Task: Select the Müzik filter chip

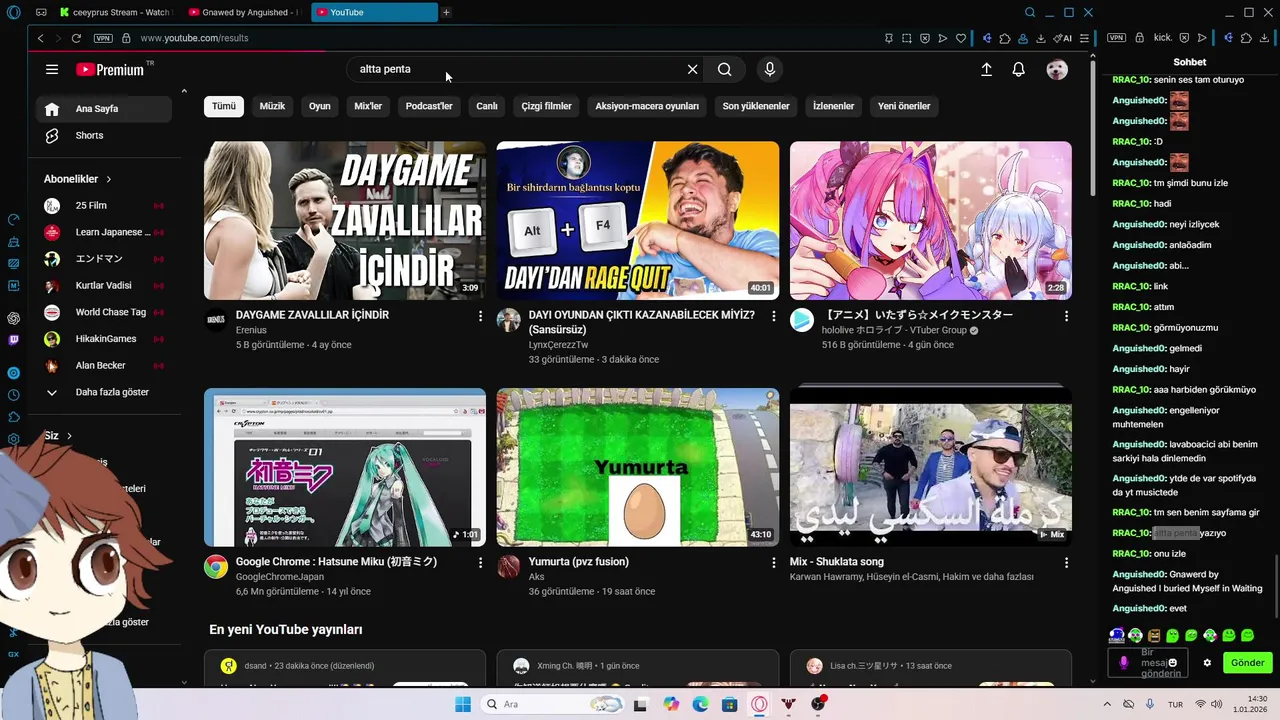Action: pos(272,106)
